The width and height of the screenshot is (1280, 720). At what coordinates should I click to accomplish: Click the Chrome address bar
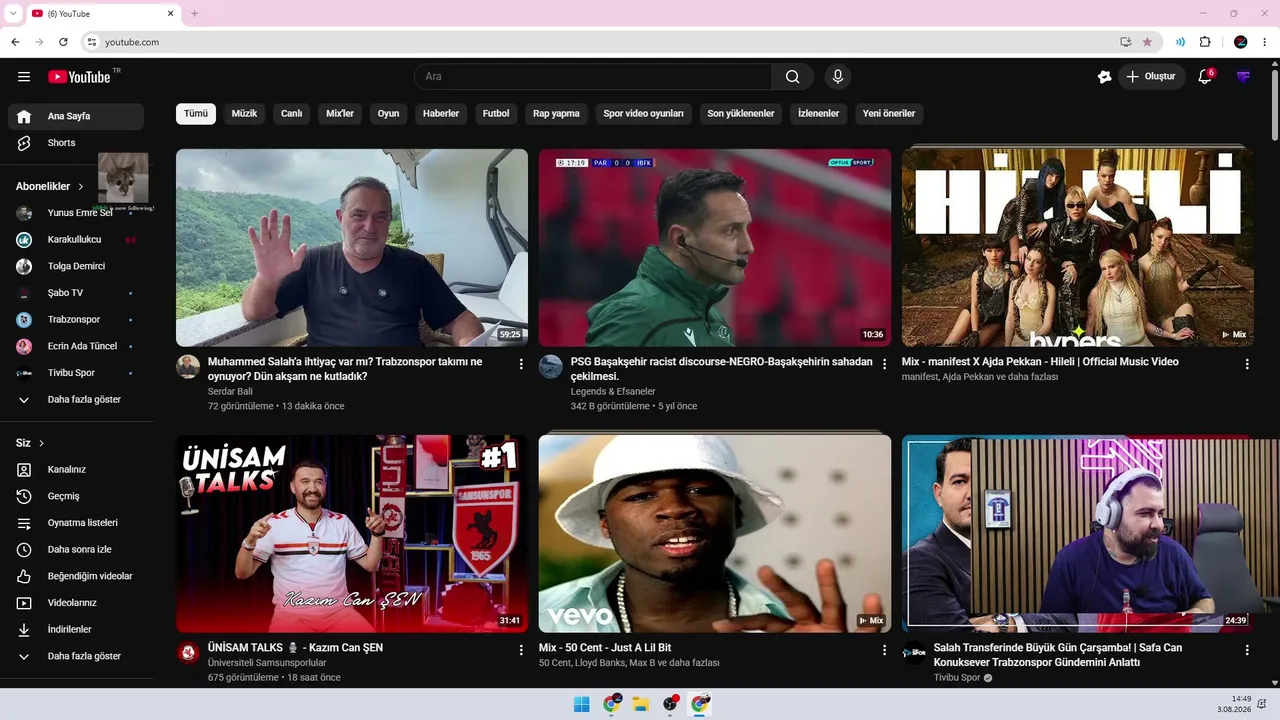coord(600,42)
